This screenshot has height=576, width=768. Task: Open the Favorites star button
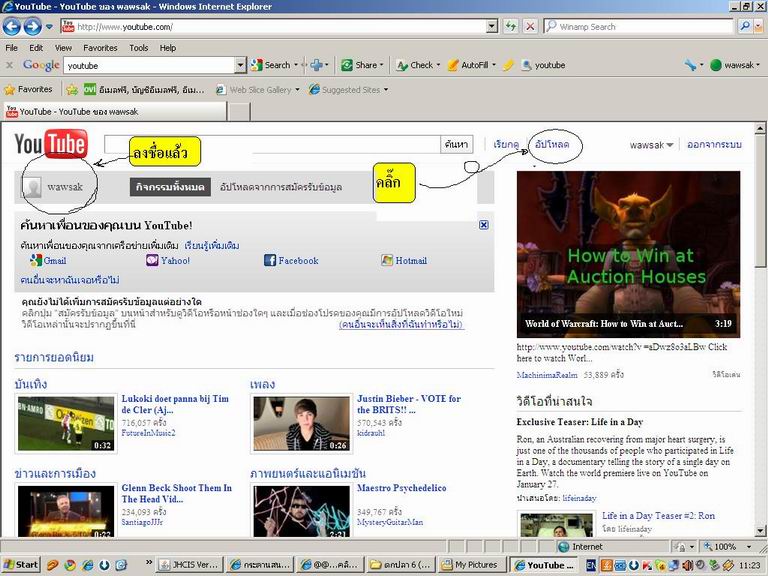(x=28, y=89)
